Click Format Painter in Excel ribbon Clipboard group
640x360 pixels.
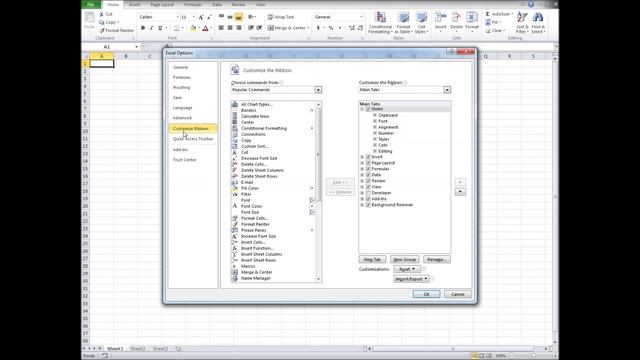coord(116,31)
